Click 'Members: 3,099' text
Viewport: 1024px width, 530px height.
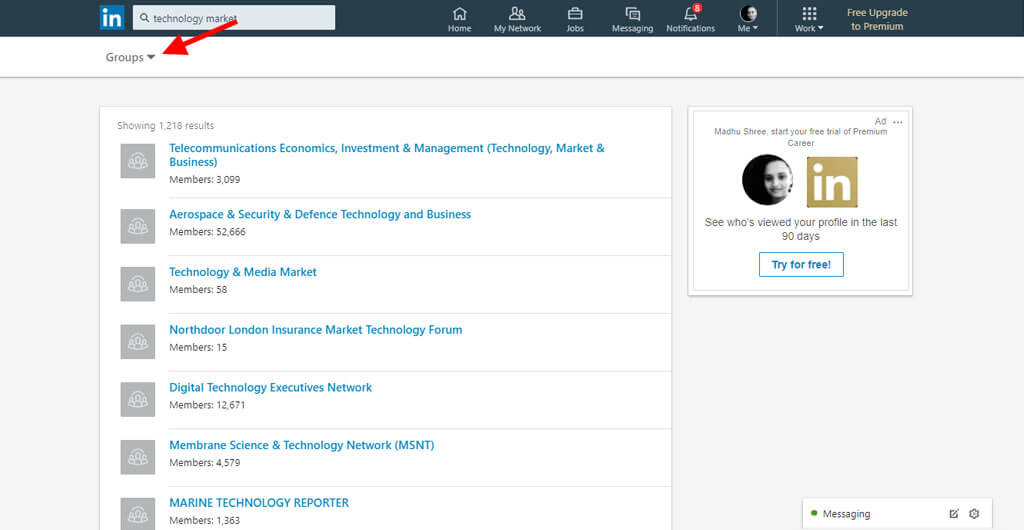click(204, 179)
